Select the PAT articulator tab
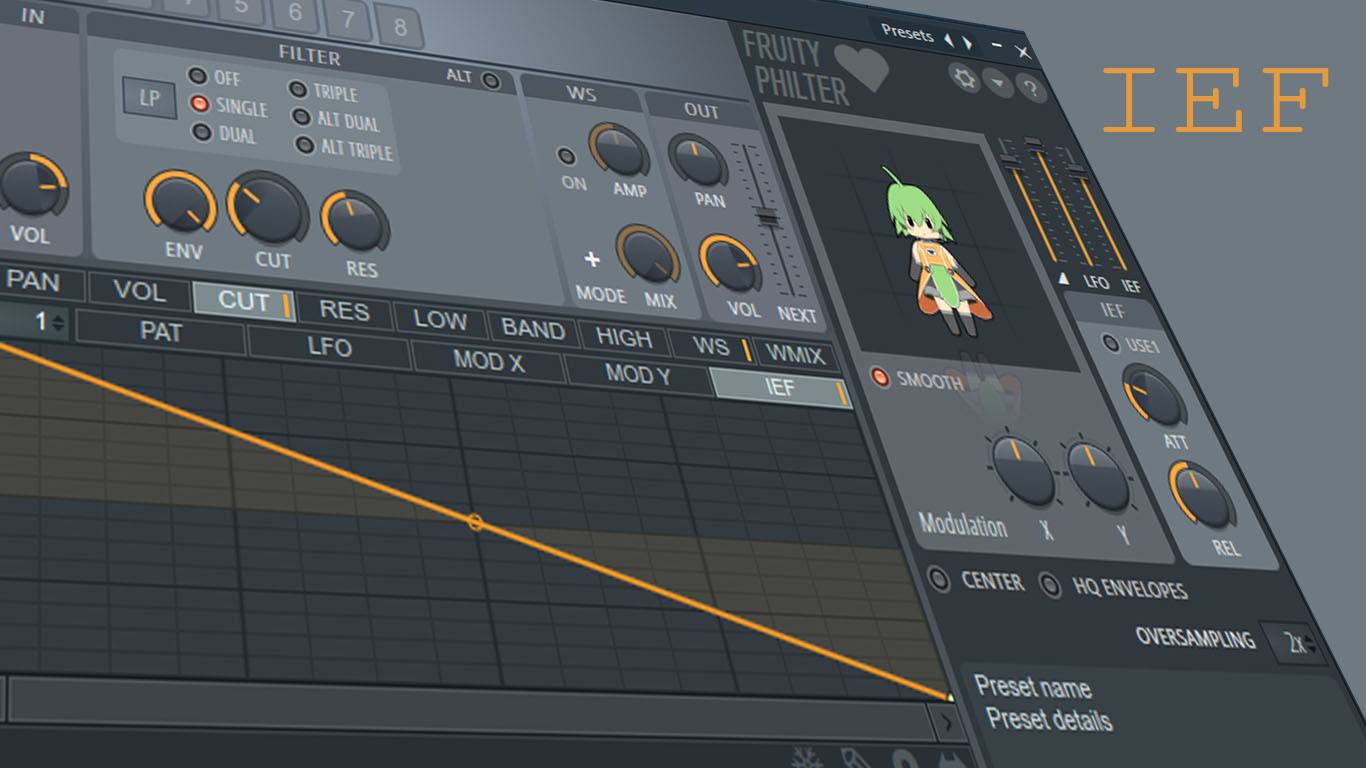 point(161,332)
